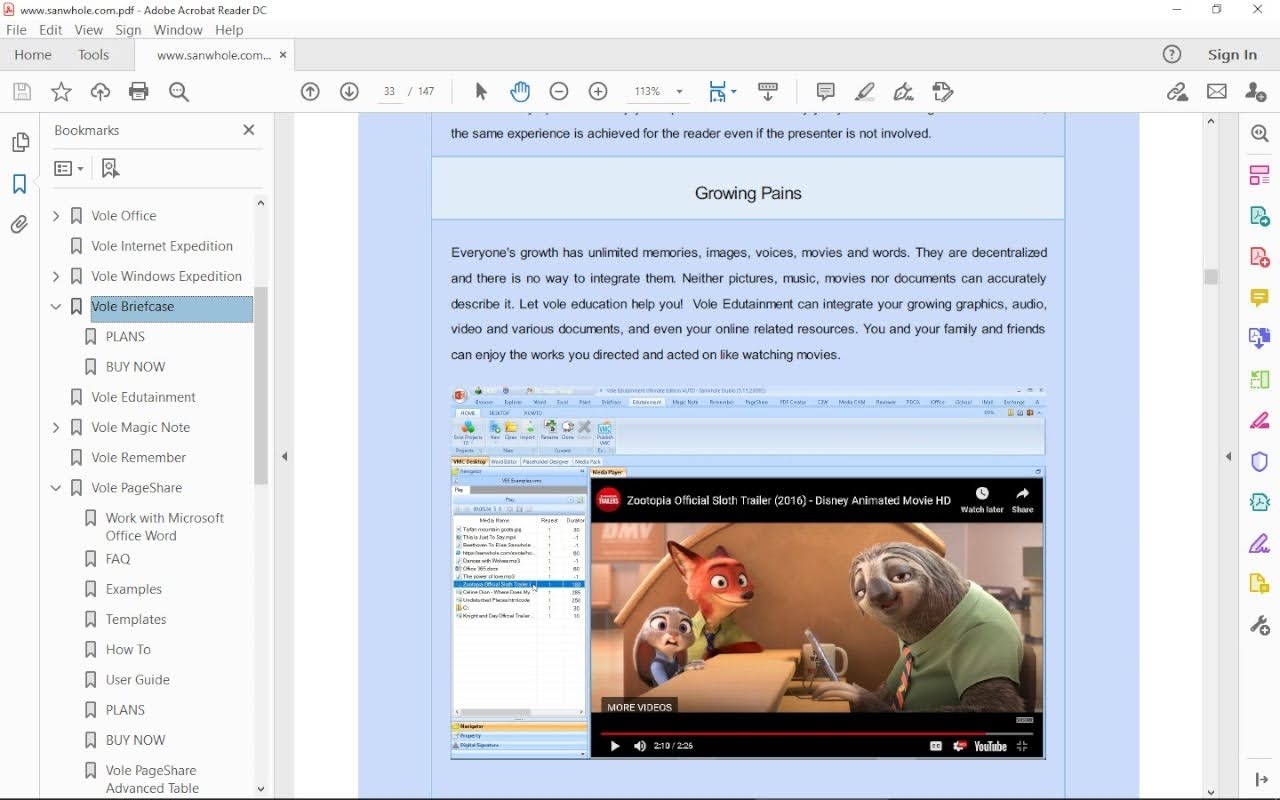1280x800 pixels.
Task: Upload the file to cloud storage
Action: click(100, 92)
